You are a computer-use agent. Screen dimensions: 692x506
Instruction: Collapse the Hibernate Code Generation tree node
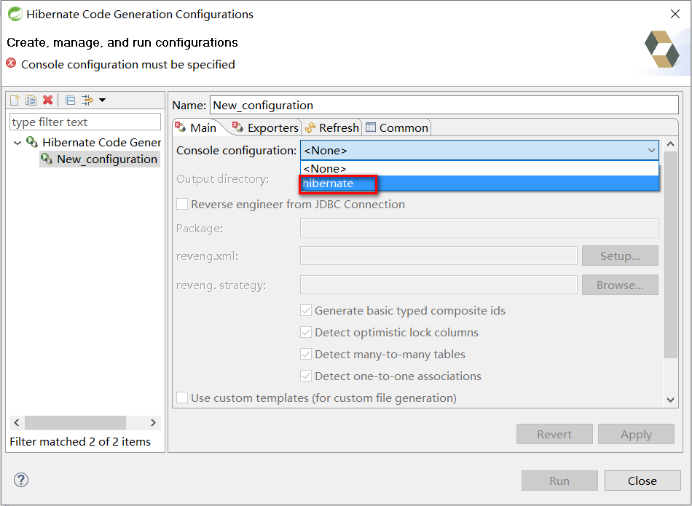coord(17,142)
